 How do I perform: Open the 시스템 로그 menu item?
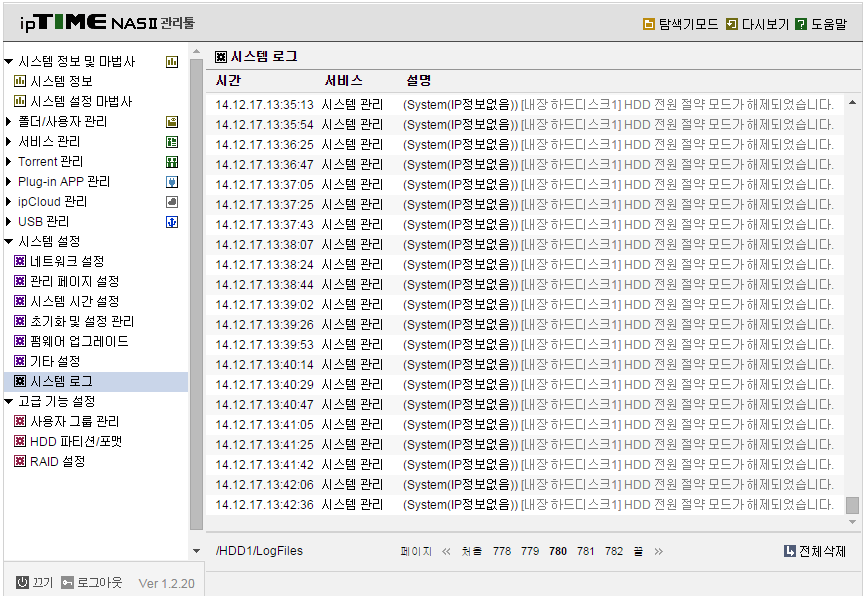[x=96, y=382]
